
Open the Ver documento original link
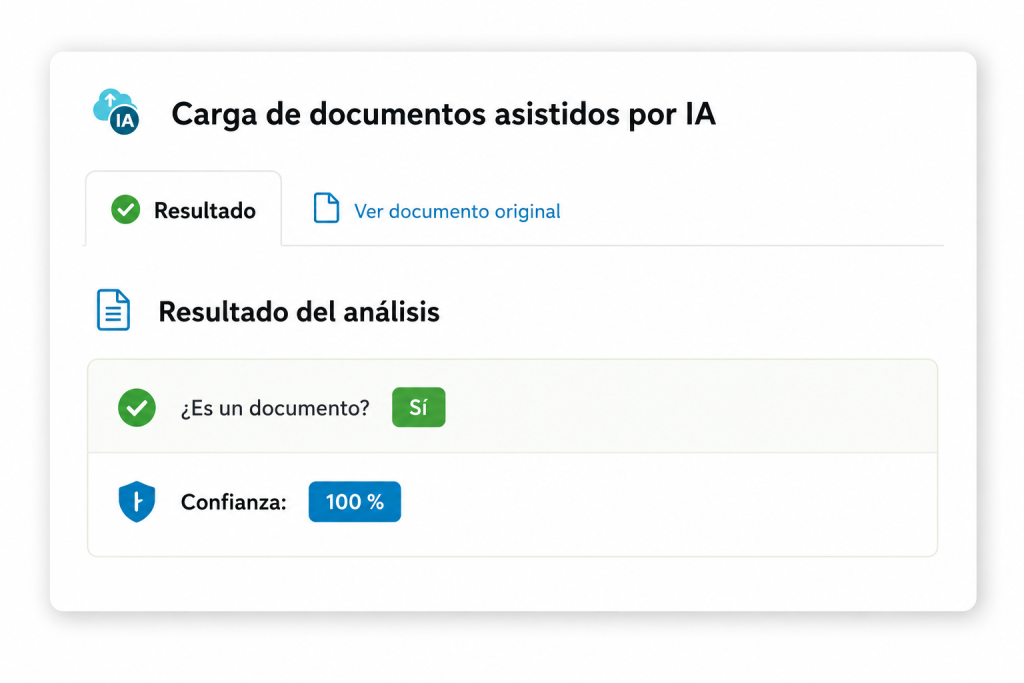pyautogui.click(x=457, y=211)
